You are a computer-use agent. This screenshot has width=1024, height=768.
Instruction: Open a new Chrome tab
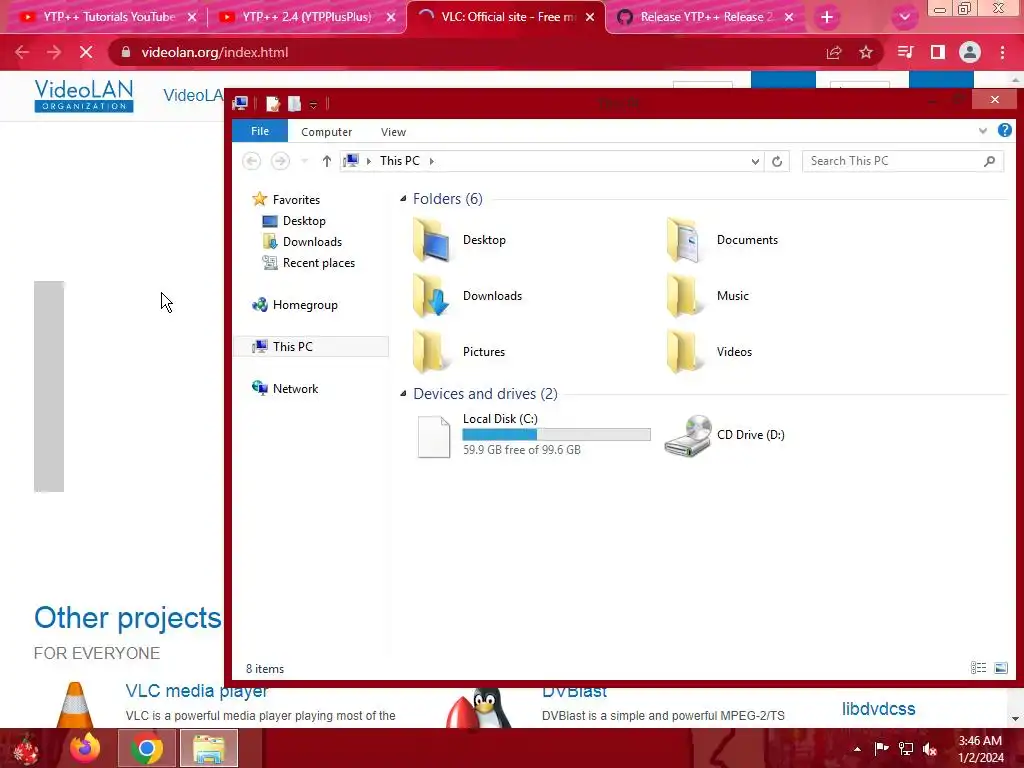[827, 18]
